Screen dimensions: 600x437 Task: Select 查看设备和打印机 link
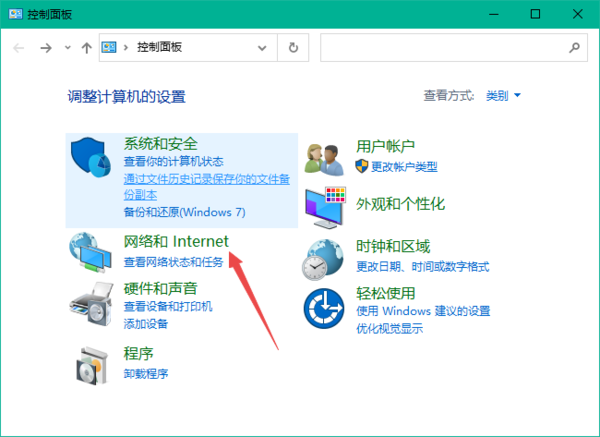tap(167, 307)
